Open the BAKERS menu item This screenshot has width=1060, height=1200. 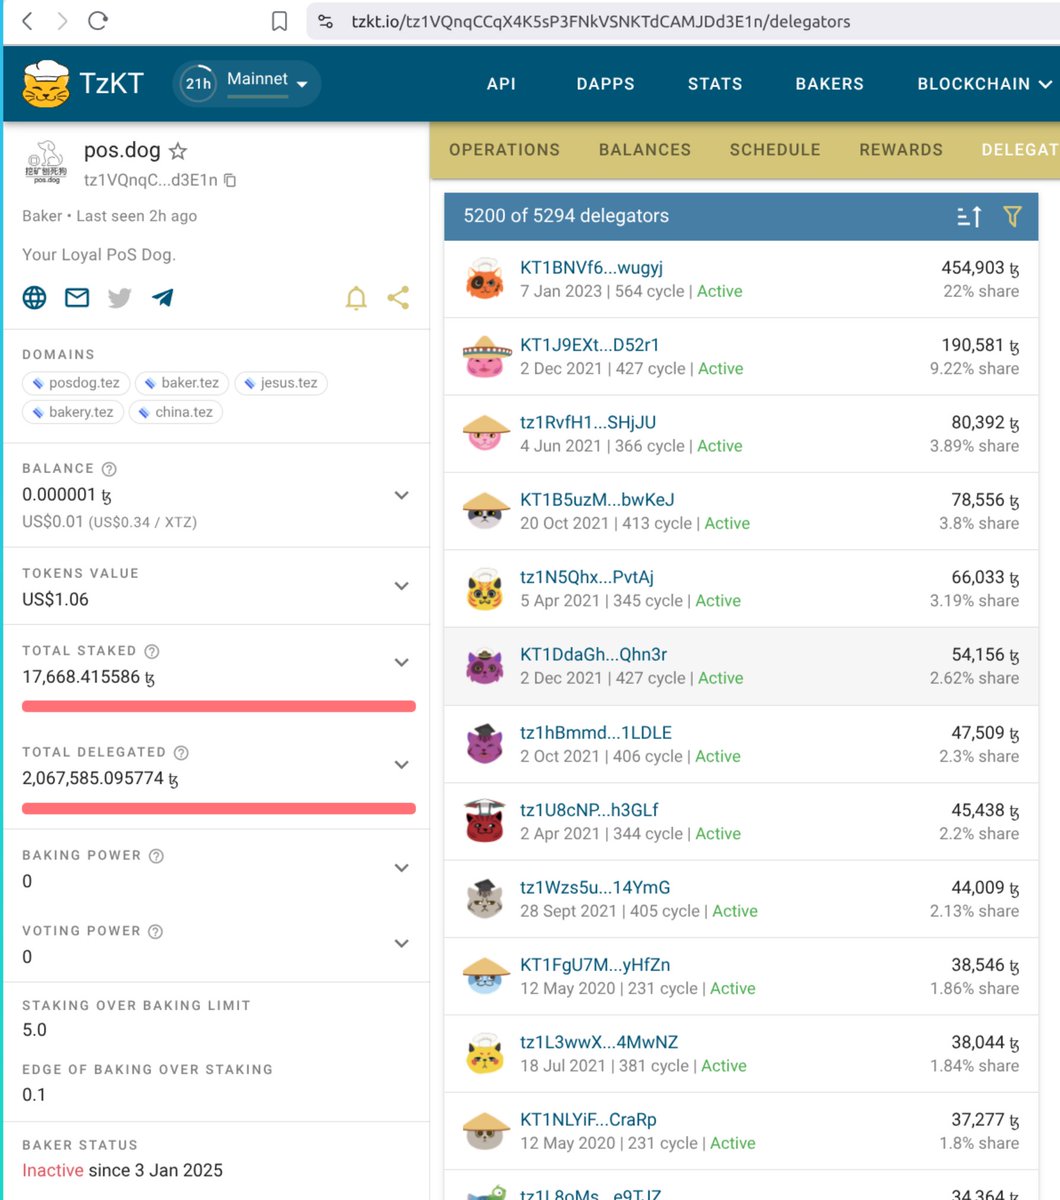829,84
